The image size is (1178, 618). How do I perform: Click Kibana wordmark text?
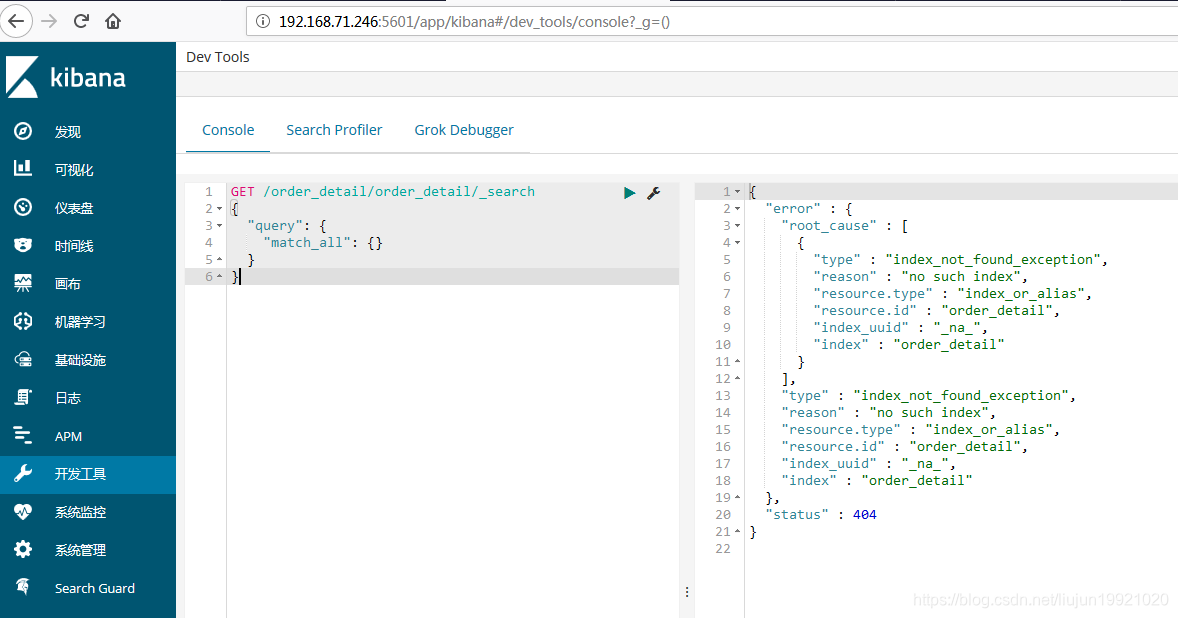(x=88, y=77)
